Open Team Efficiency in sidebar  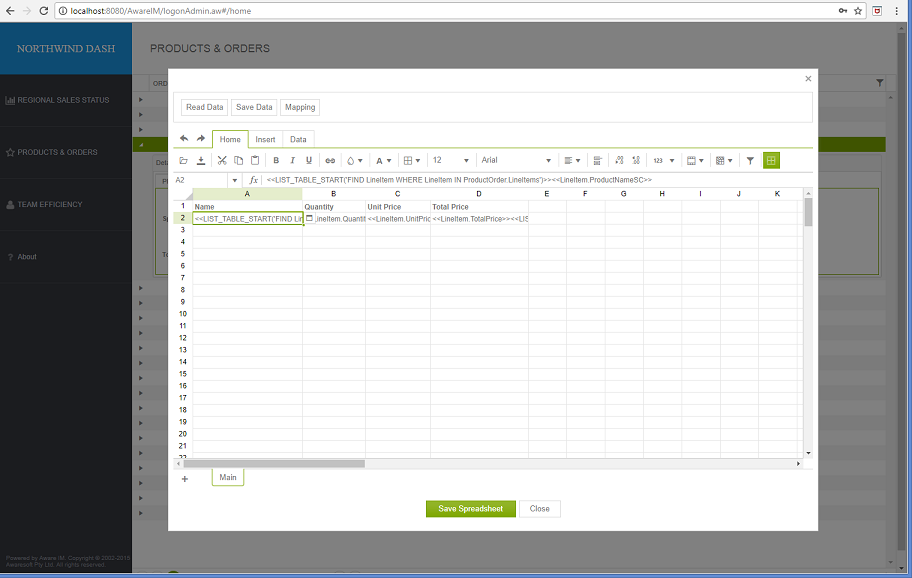pos(66,205)
